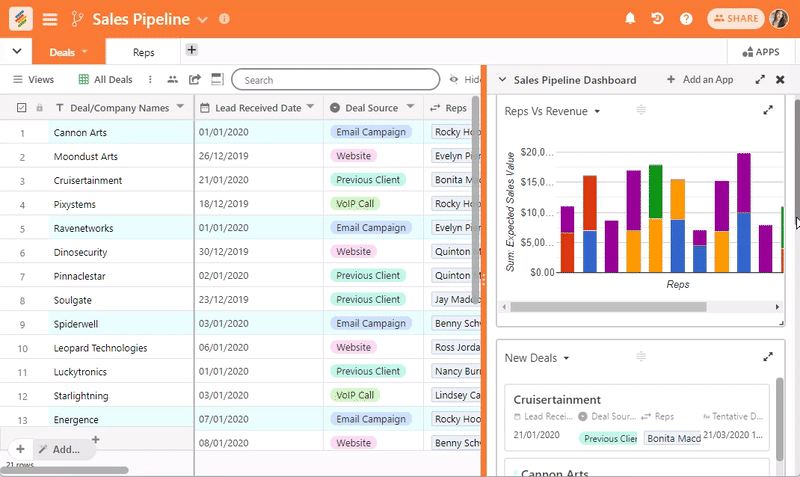
Task: Open the Cruisertainment deal card
Action: click(637, 418)
